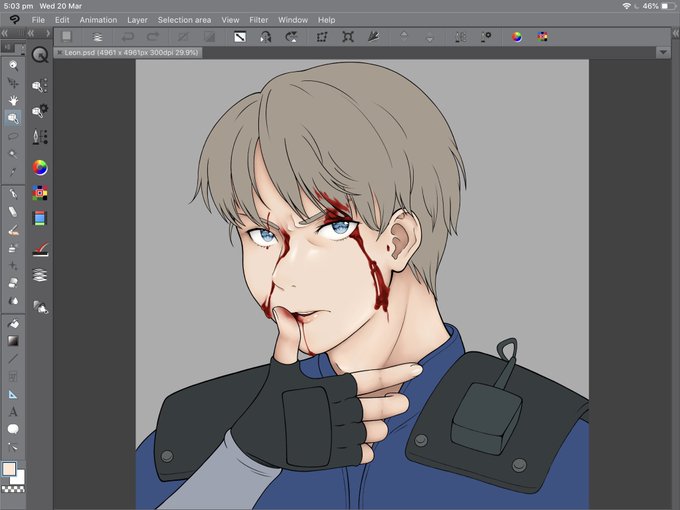This screenshot has height=510, width=680.
Task: Click the Wi-Fi status icon
Action: tap(626, 6)
